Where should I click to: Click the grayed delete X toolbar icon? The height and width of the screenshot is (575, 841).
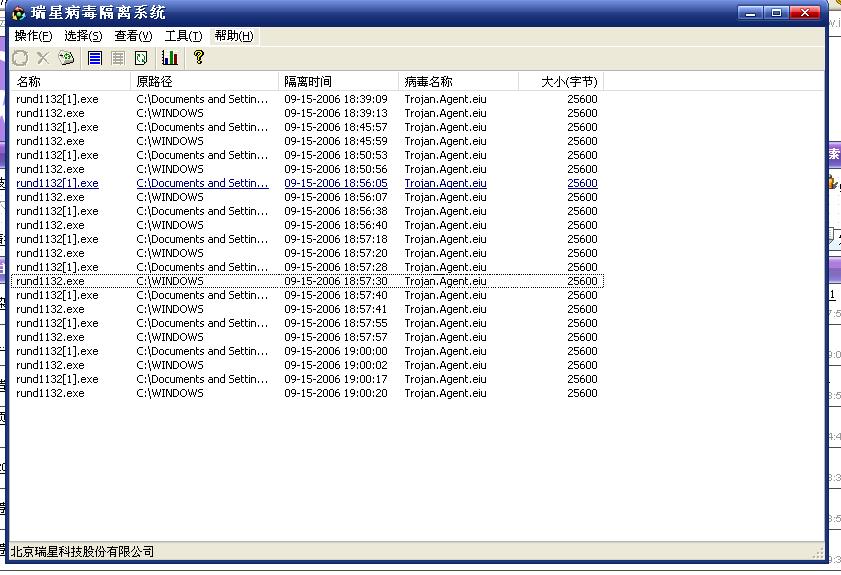43,58
